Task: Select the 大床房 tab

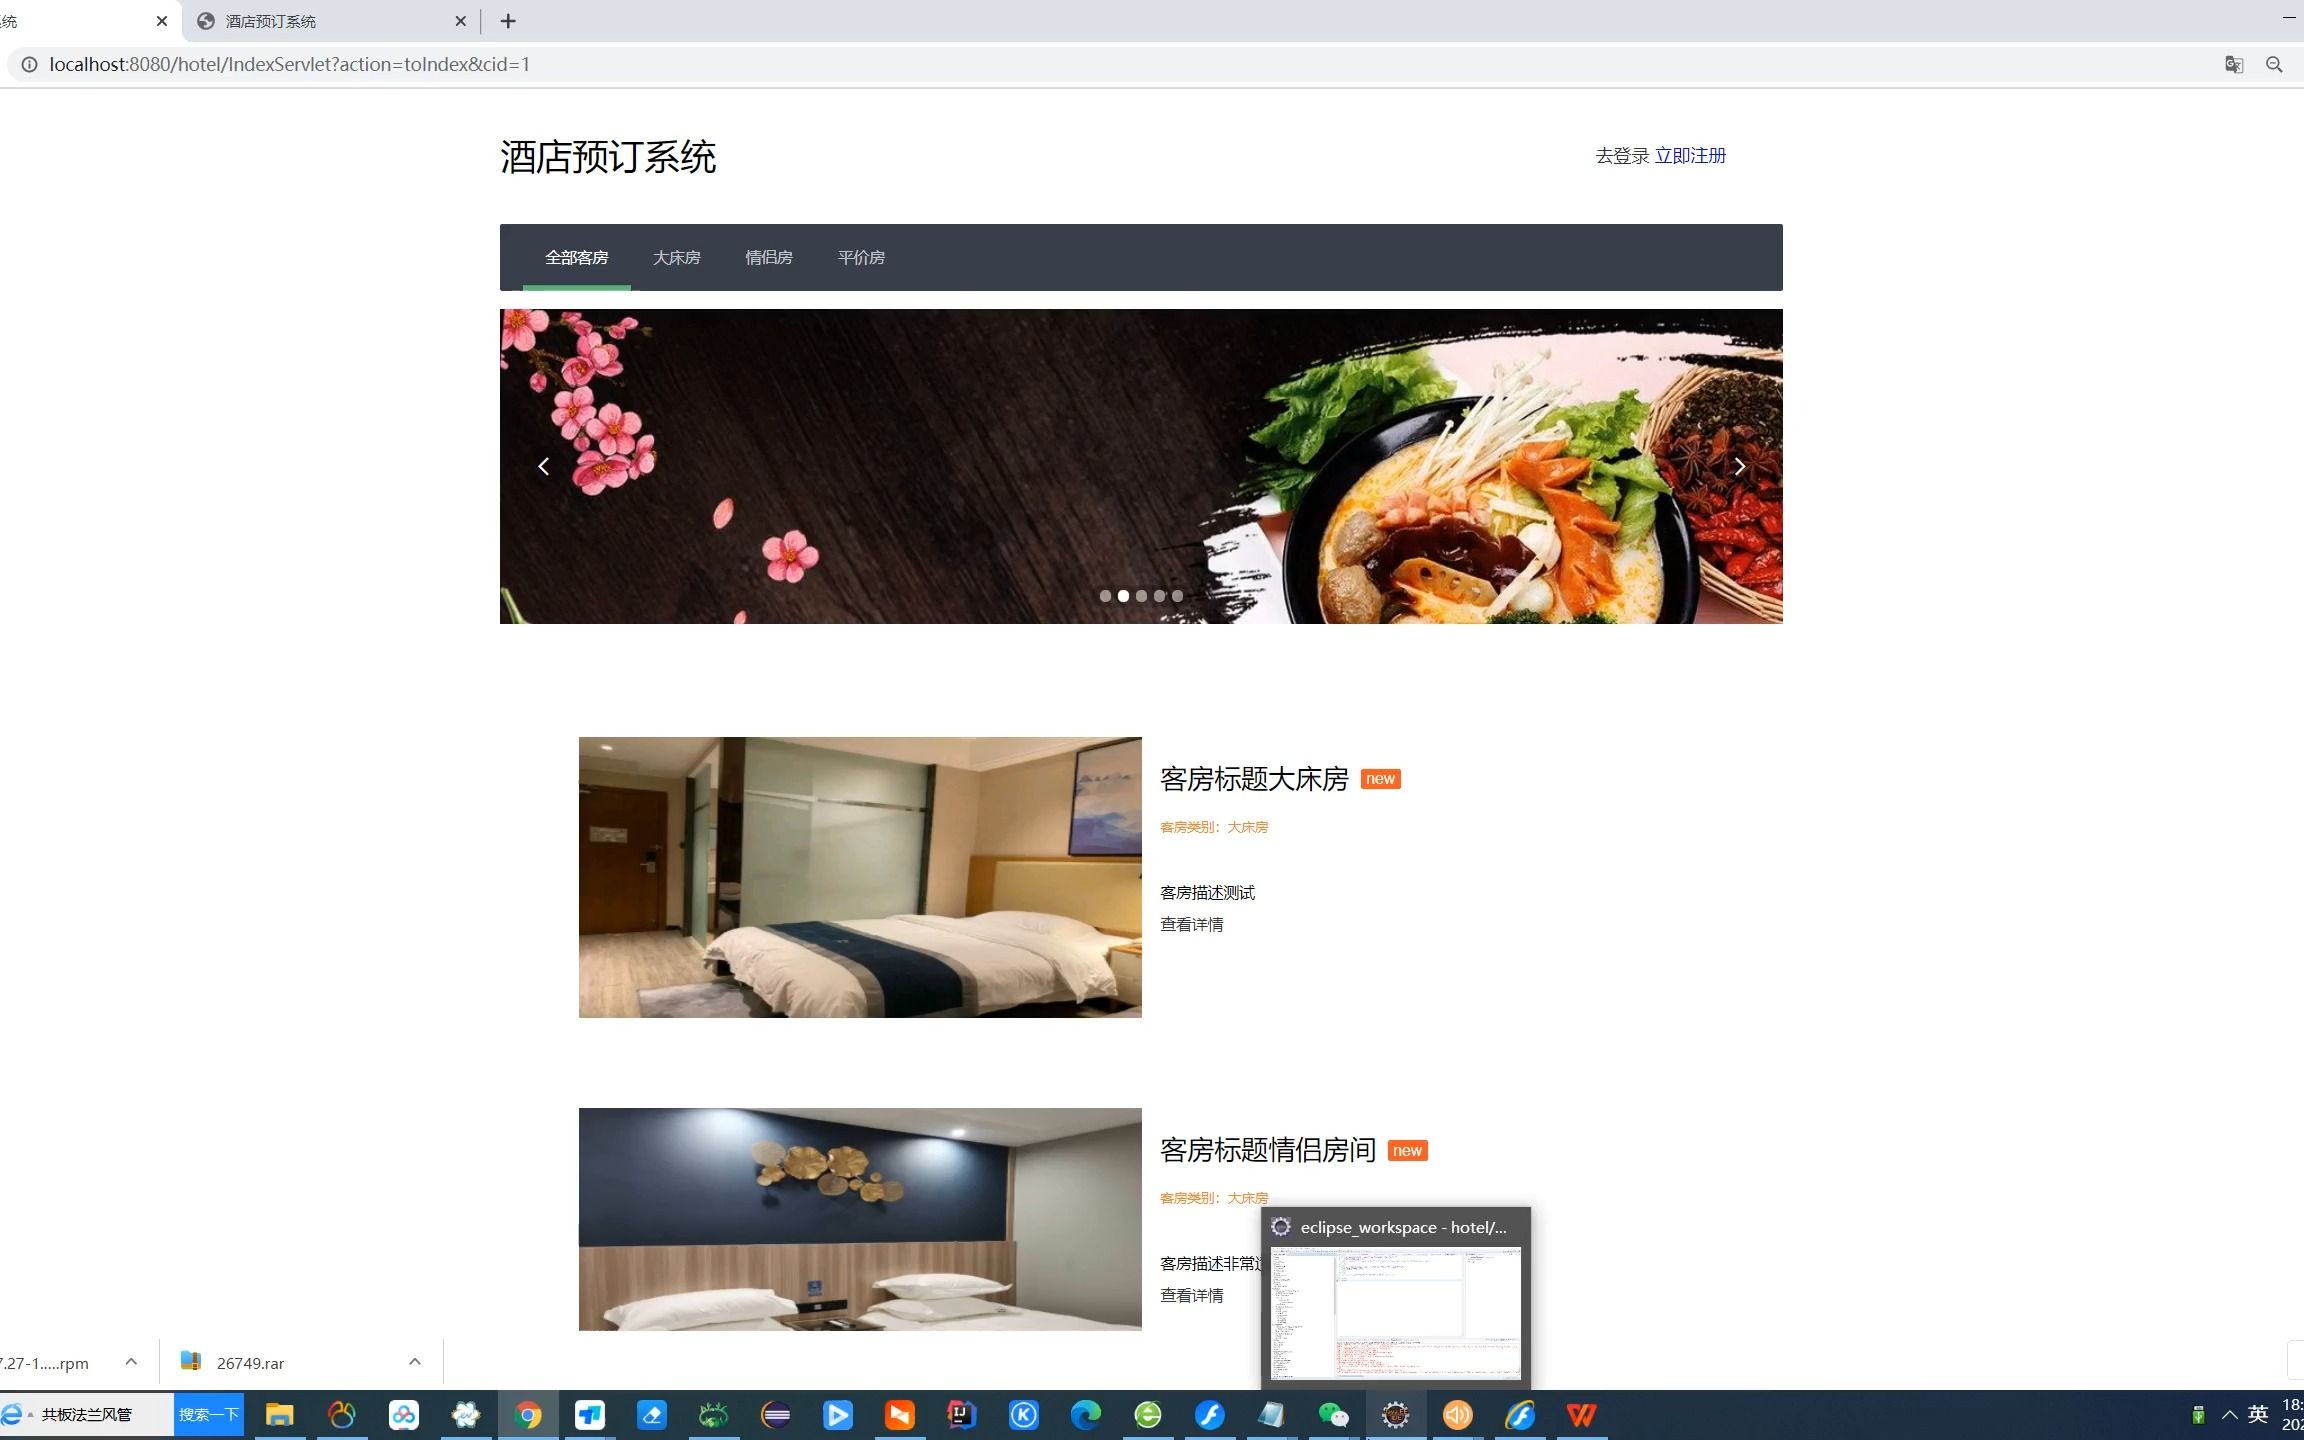Action: 677,257
